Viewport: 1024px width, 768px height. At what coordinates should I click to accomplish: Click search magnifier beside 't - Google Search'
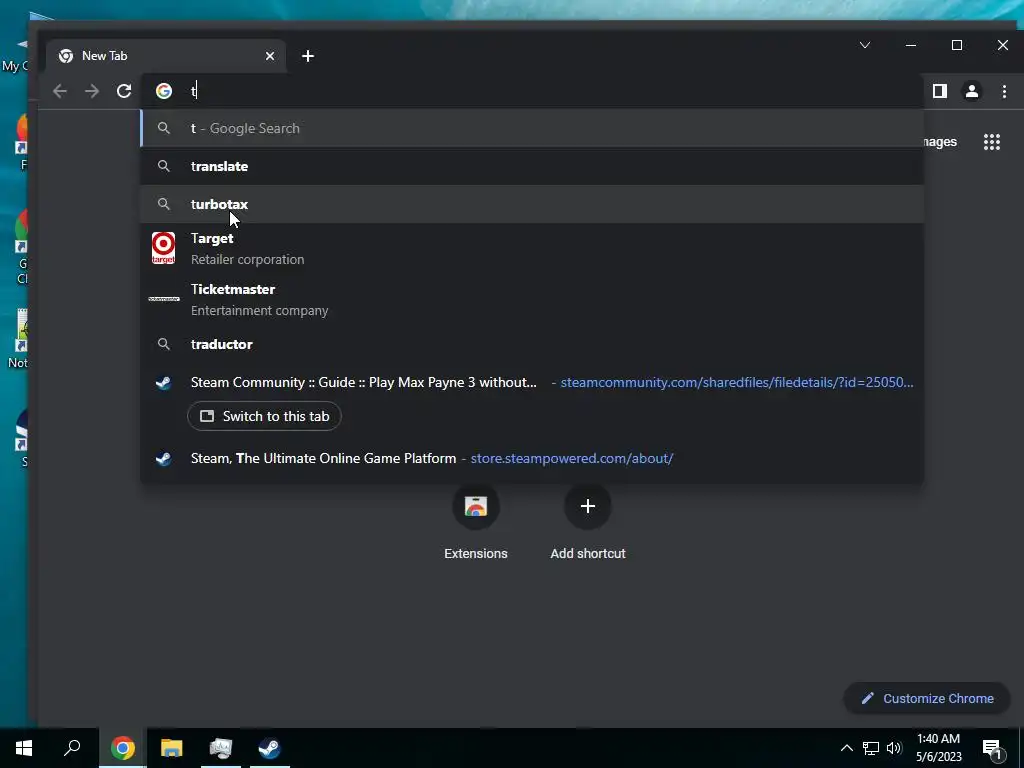[x=164, y=128]
